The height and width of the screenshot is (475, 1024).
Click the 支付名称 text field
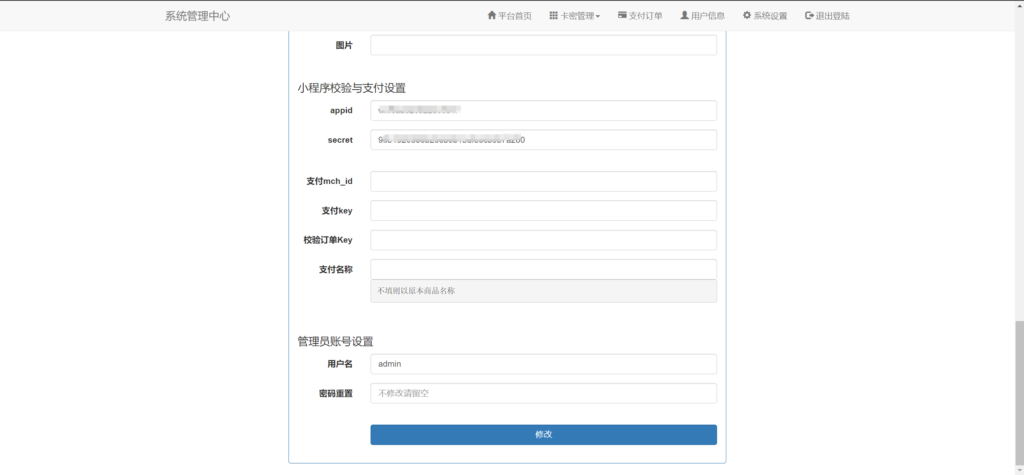543,269
